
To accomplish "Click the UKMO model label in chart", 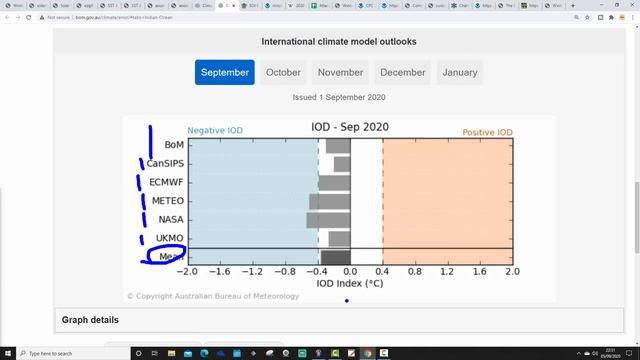I will [169, 238].
